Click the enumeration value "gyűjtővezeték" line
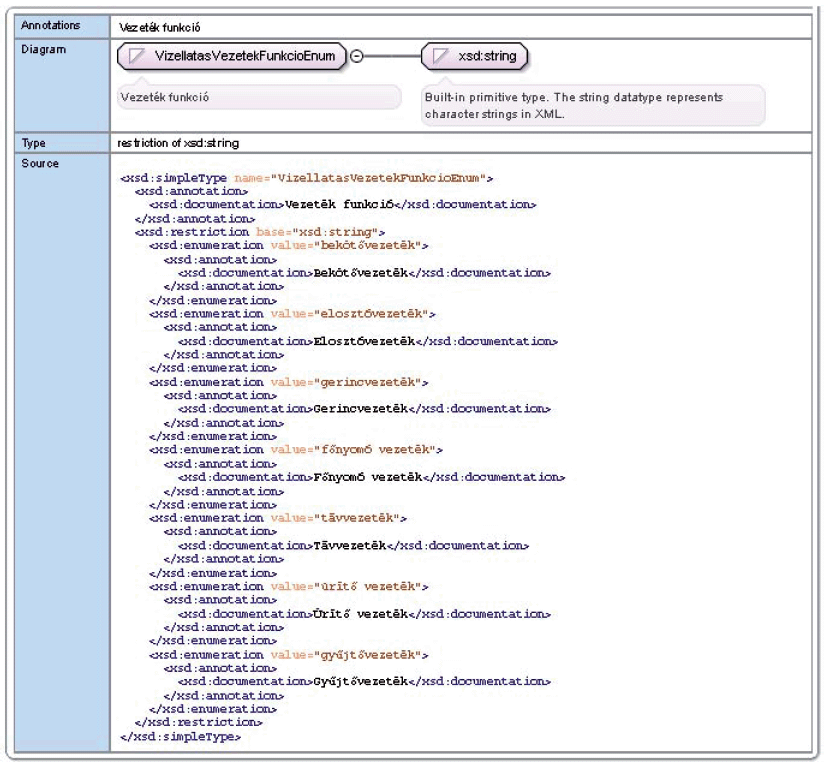The image size is (826, 767). (x=289, y=655)
